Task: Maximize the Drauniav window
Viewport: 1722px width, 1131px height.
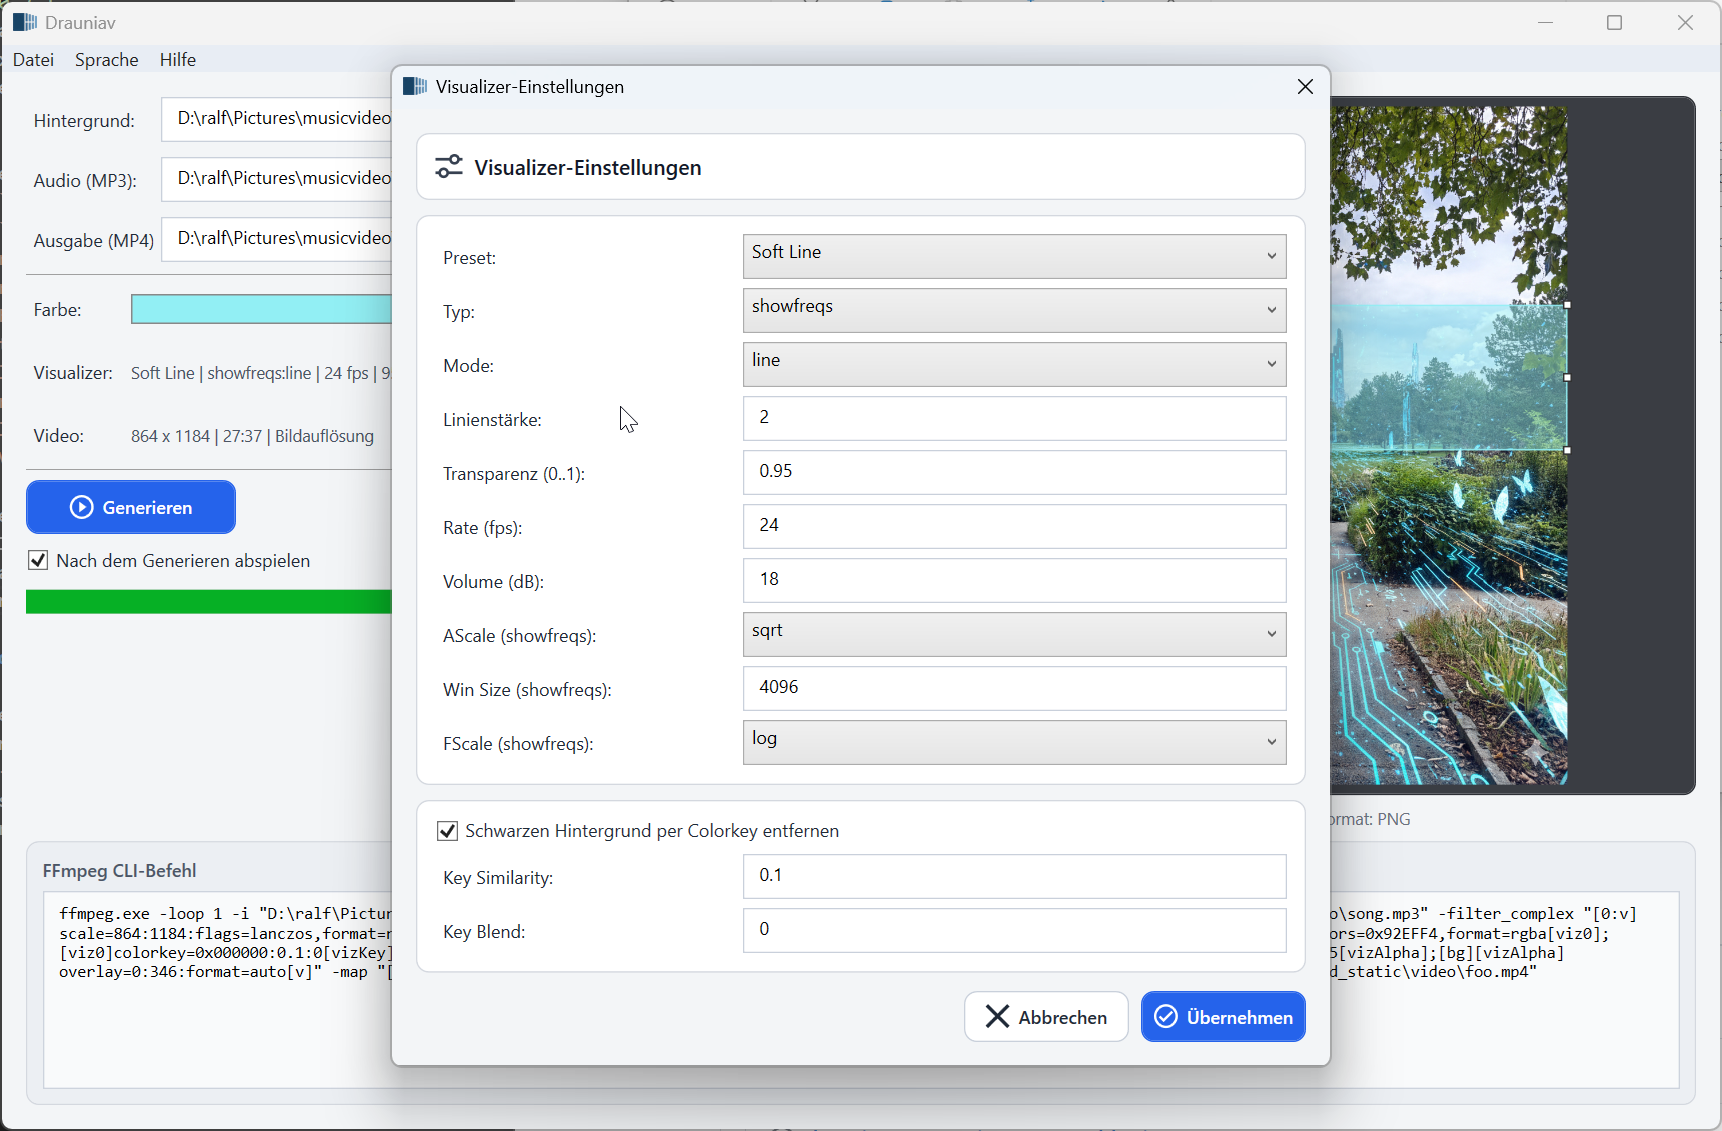Action: tap(1614, 23)
